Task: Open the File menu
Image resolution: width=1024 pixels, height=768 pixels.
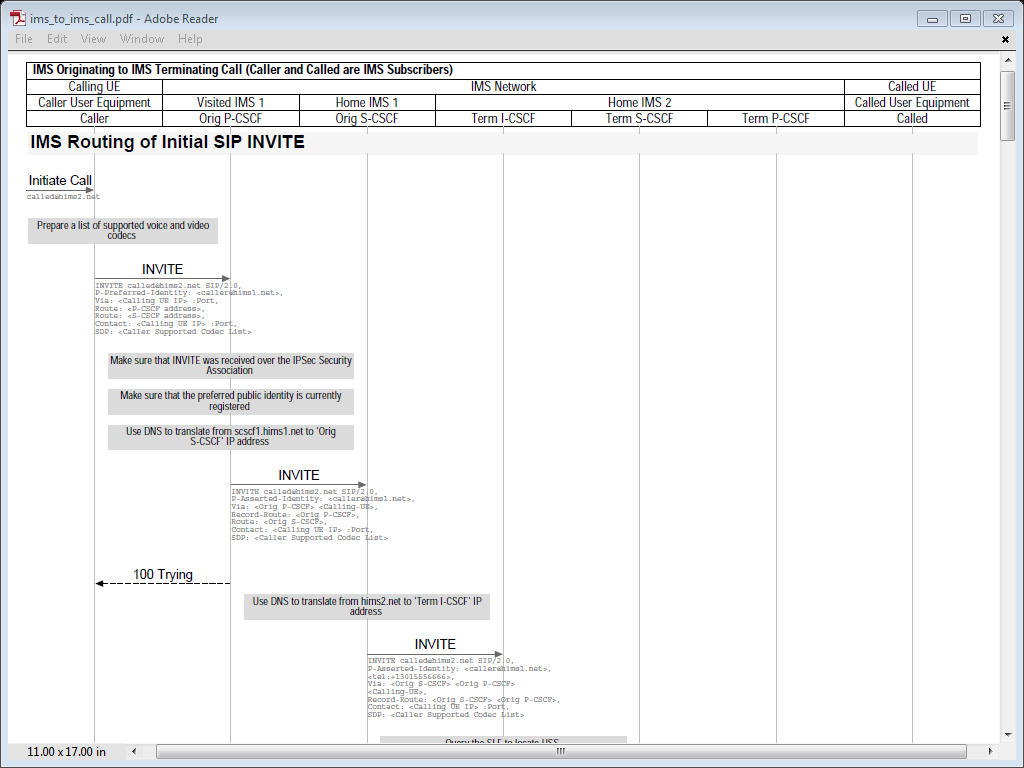Action: [24, 39]
